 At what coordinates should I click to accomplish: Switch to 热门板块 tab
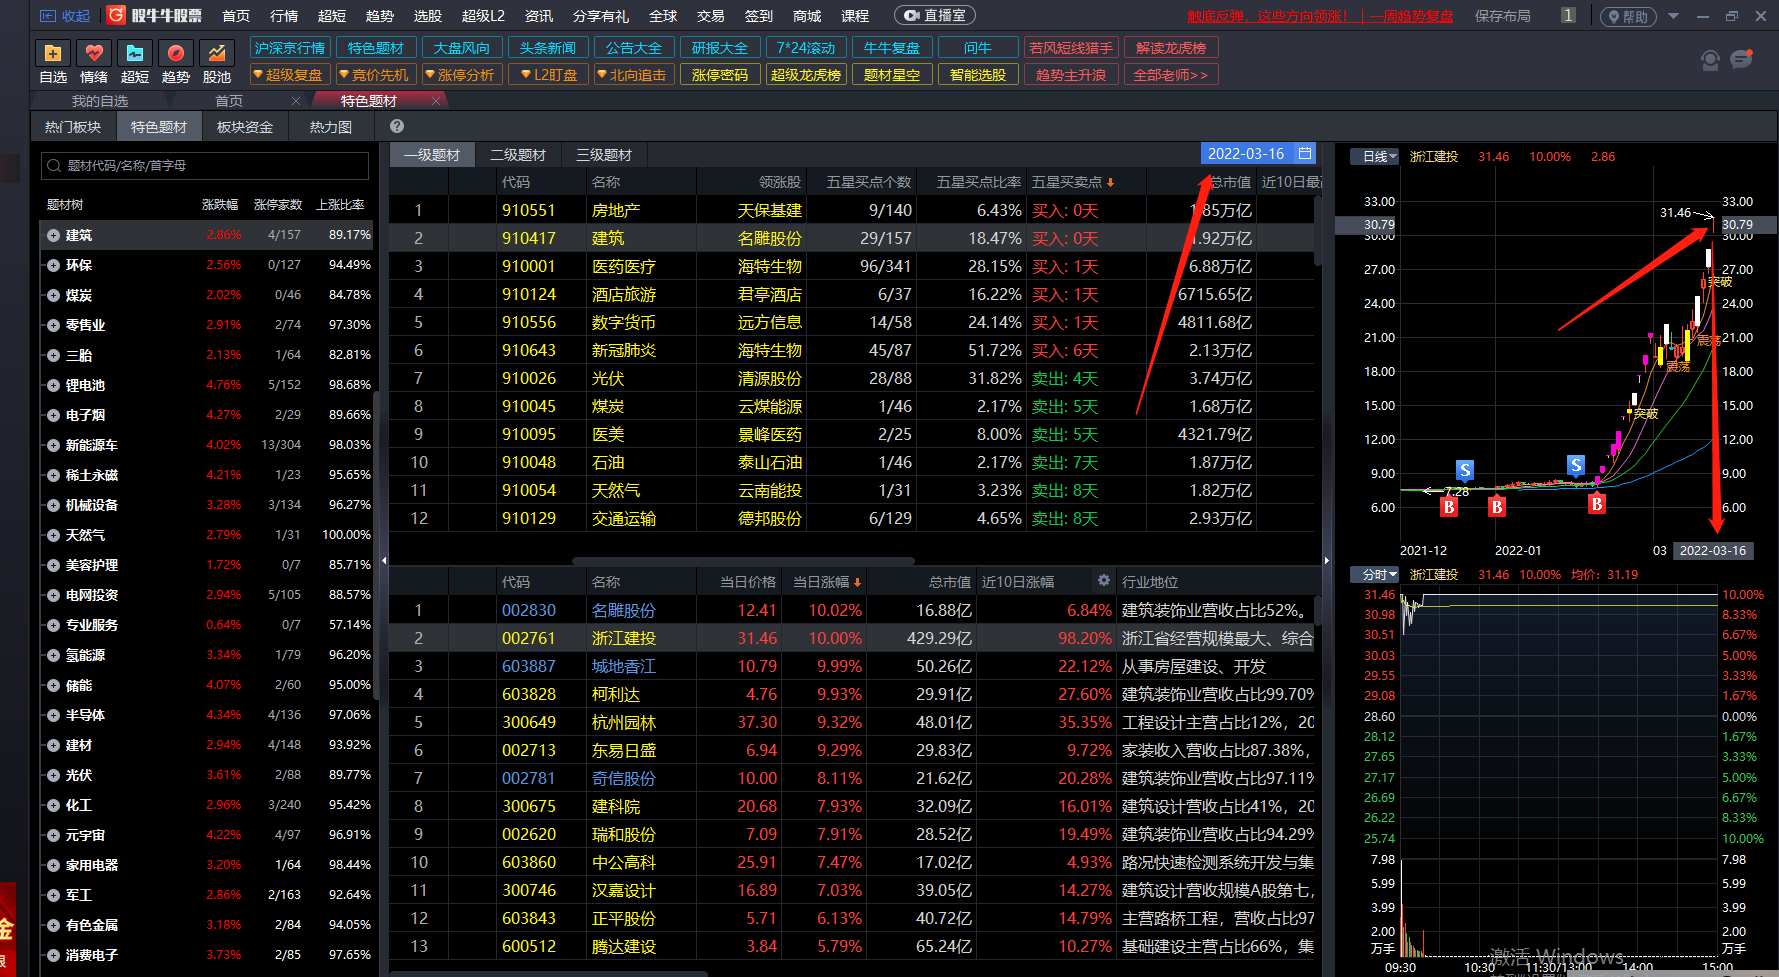73,127
